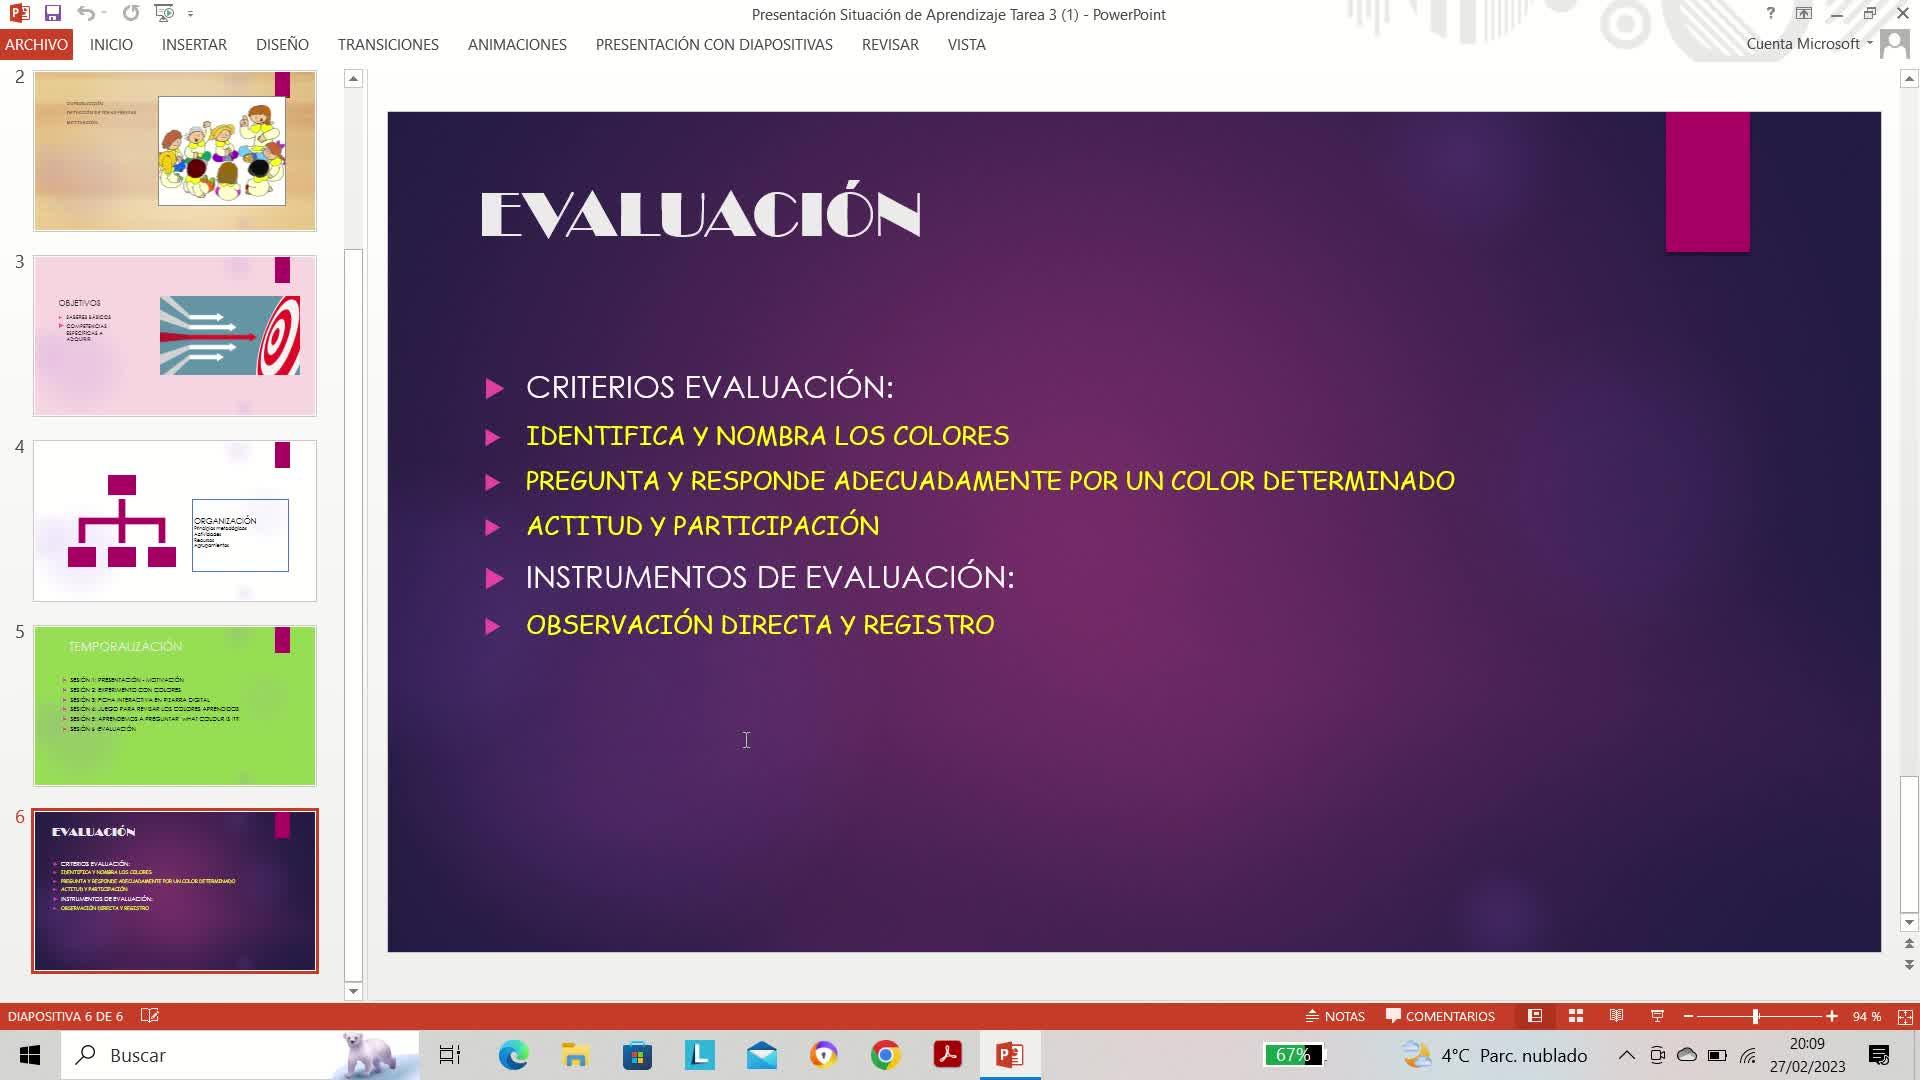Click the spell check icon in the status bar

(150, 1016)
